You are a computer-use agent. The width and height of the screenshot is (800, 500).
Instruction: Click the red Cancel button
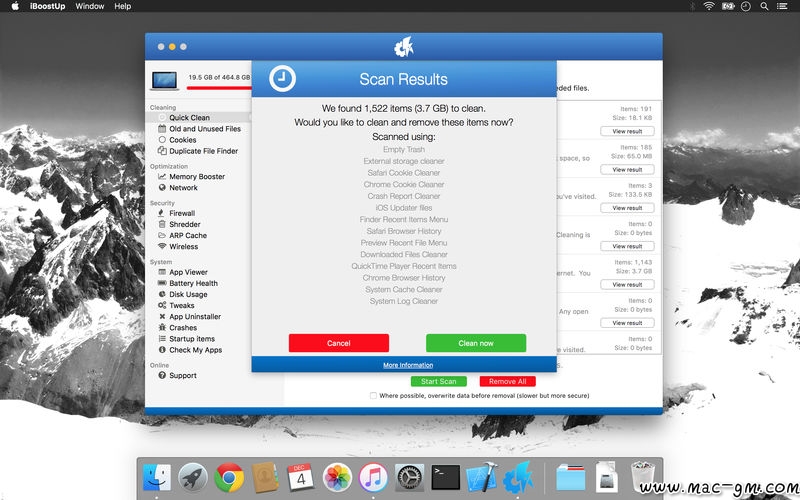[339, 343]
